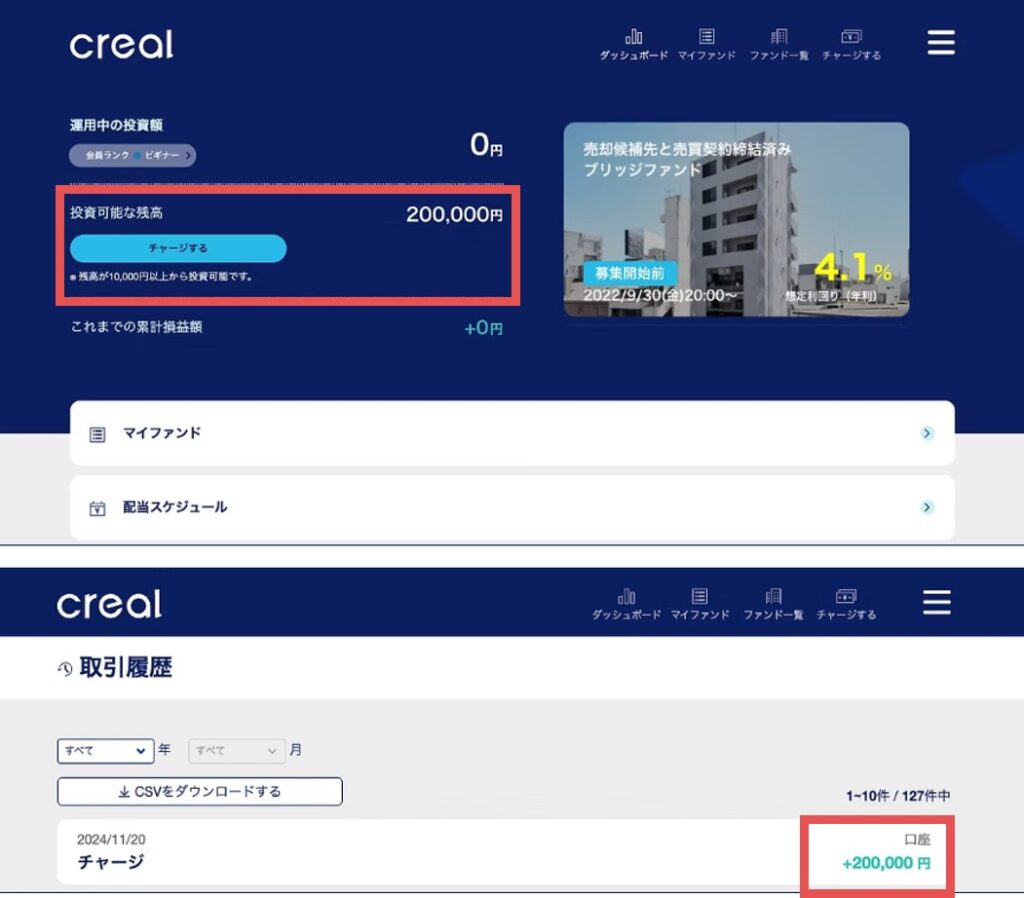Select マイファンド nav item above the 取引履歴 title
Image resolution: width=1024 pixels, height=898 pixels.
700,603
